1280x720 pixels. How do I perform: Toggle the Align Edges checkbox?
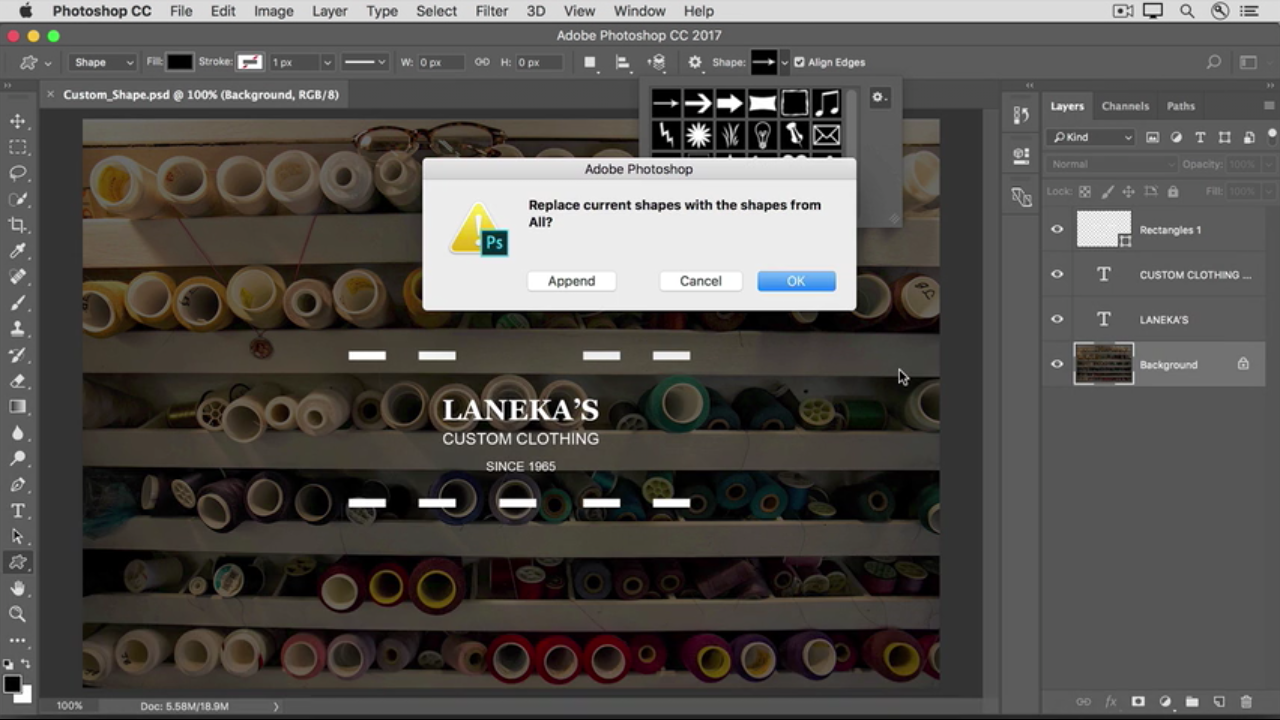point(799,62)
